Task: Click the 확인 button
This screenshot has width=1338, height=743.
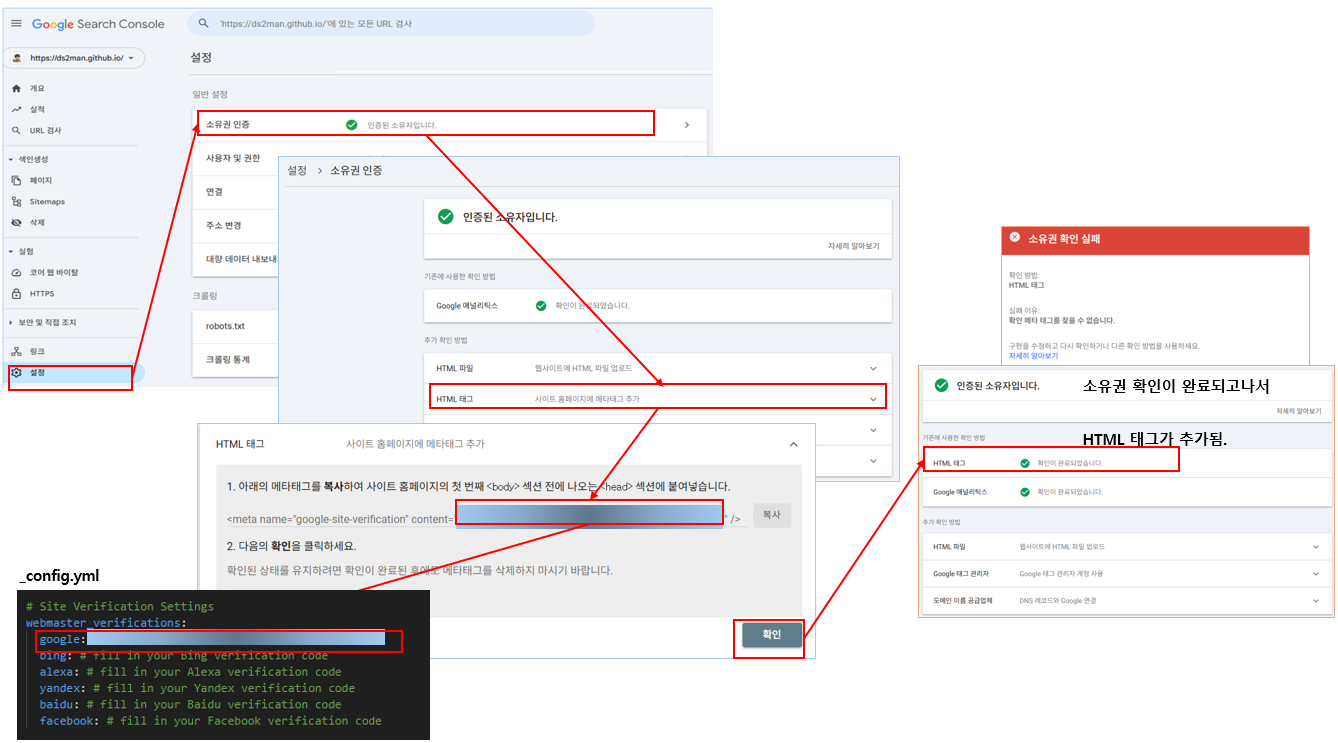Action: 771,635
